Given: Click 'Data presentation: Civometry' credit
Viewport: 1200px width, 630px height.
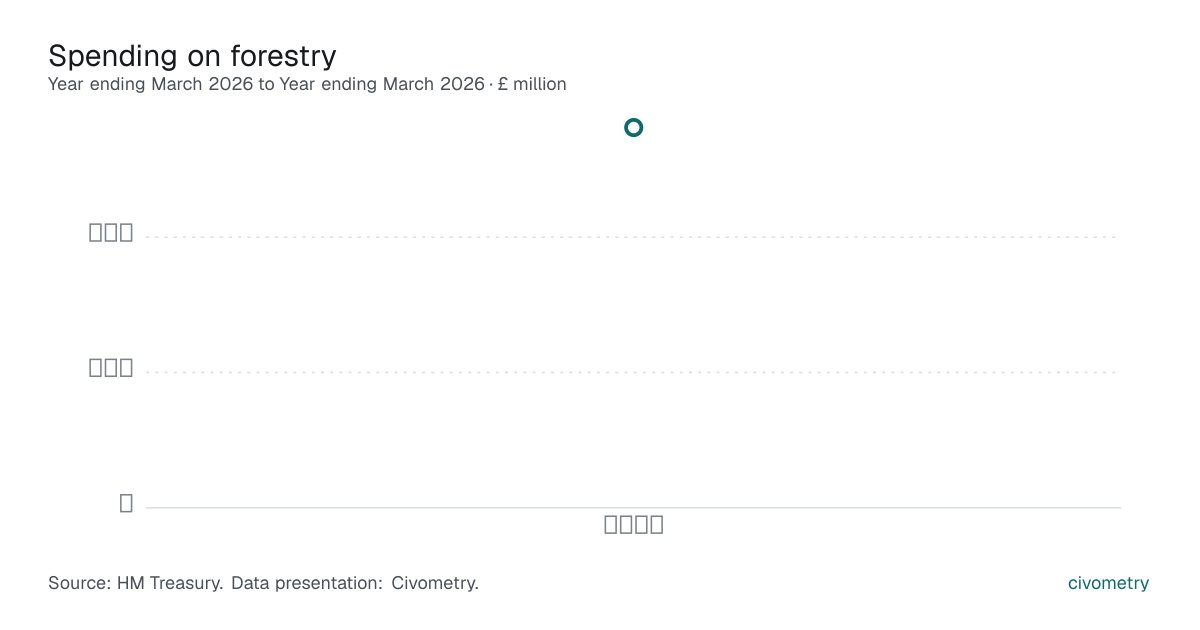Looking at the screenshot, I should tap(355, 583).
